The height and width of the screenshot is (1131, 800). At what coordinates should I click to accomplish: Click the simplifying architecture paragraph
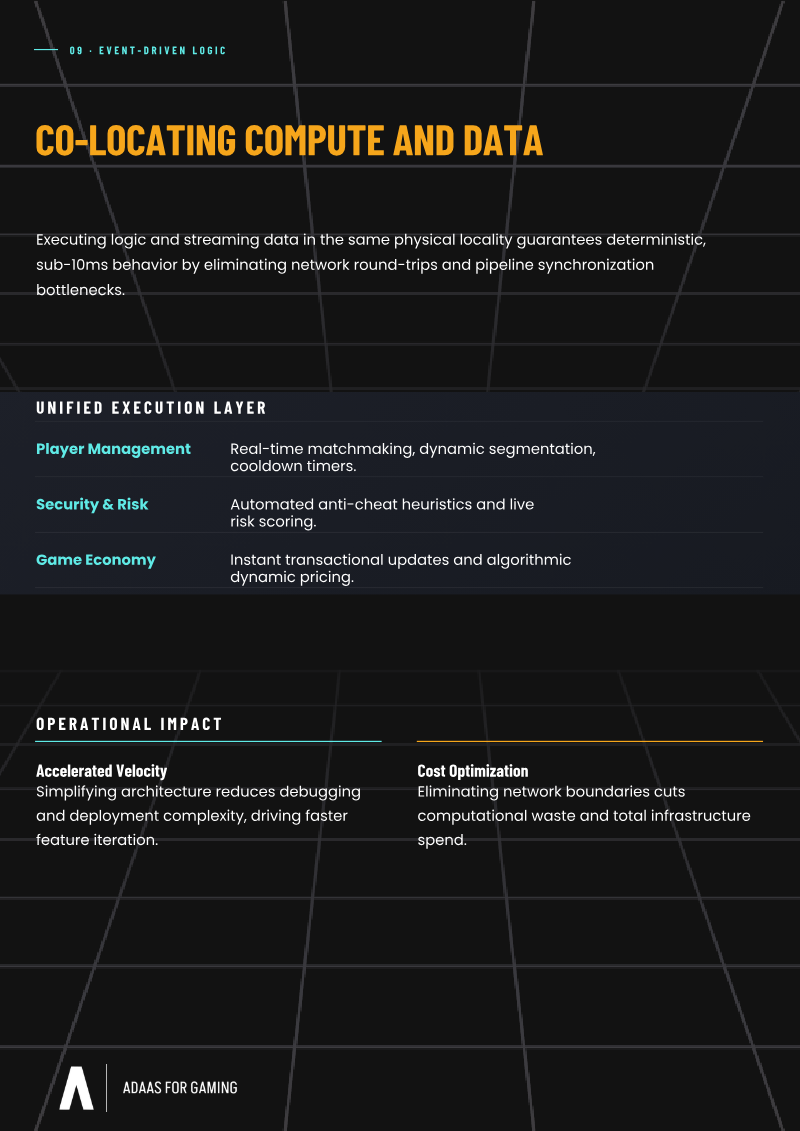point(198,816)
